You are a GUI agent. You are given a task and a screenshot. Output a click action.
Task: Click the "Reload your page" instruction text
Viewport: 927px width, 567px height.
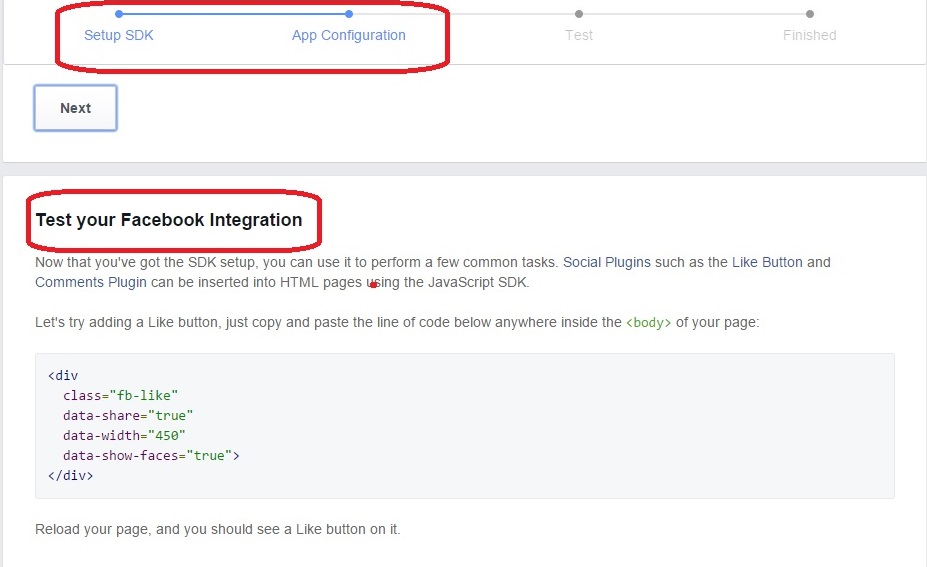click(217, 529)
